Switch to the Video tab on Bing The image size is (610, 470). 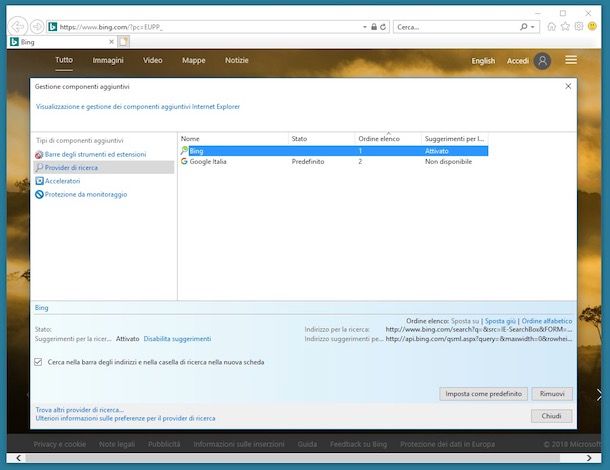pyautogui.click(x=152, y=60)
